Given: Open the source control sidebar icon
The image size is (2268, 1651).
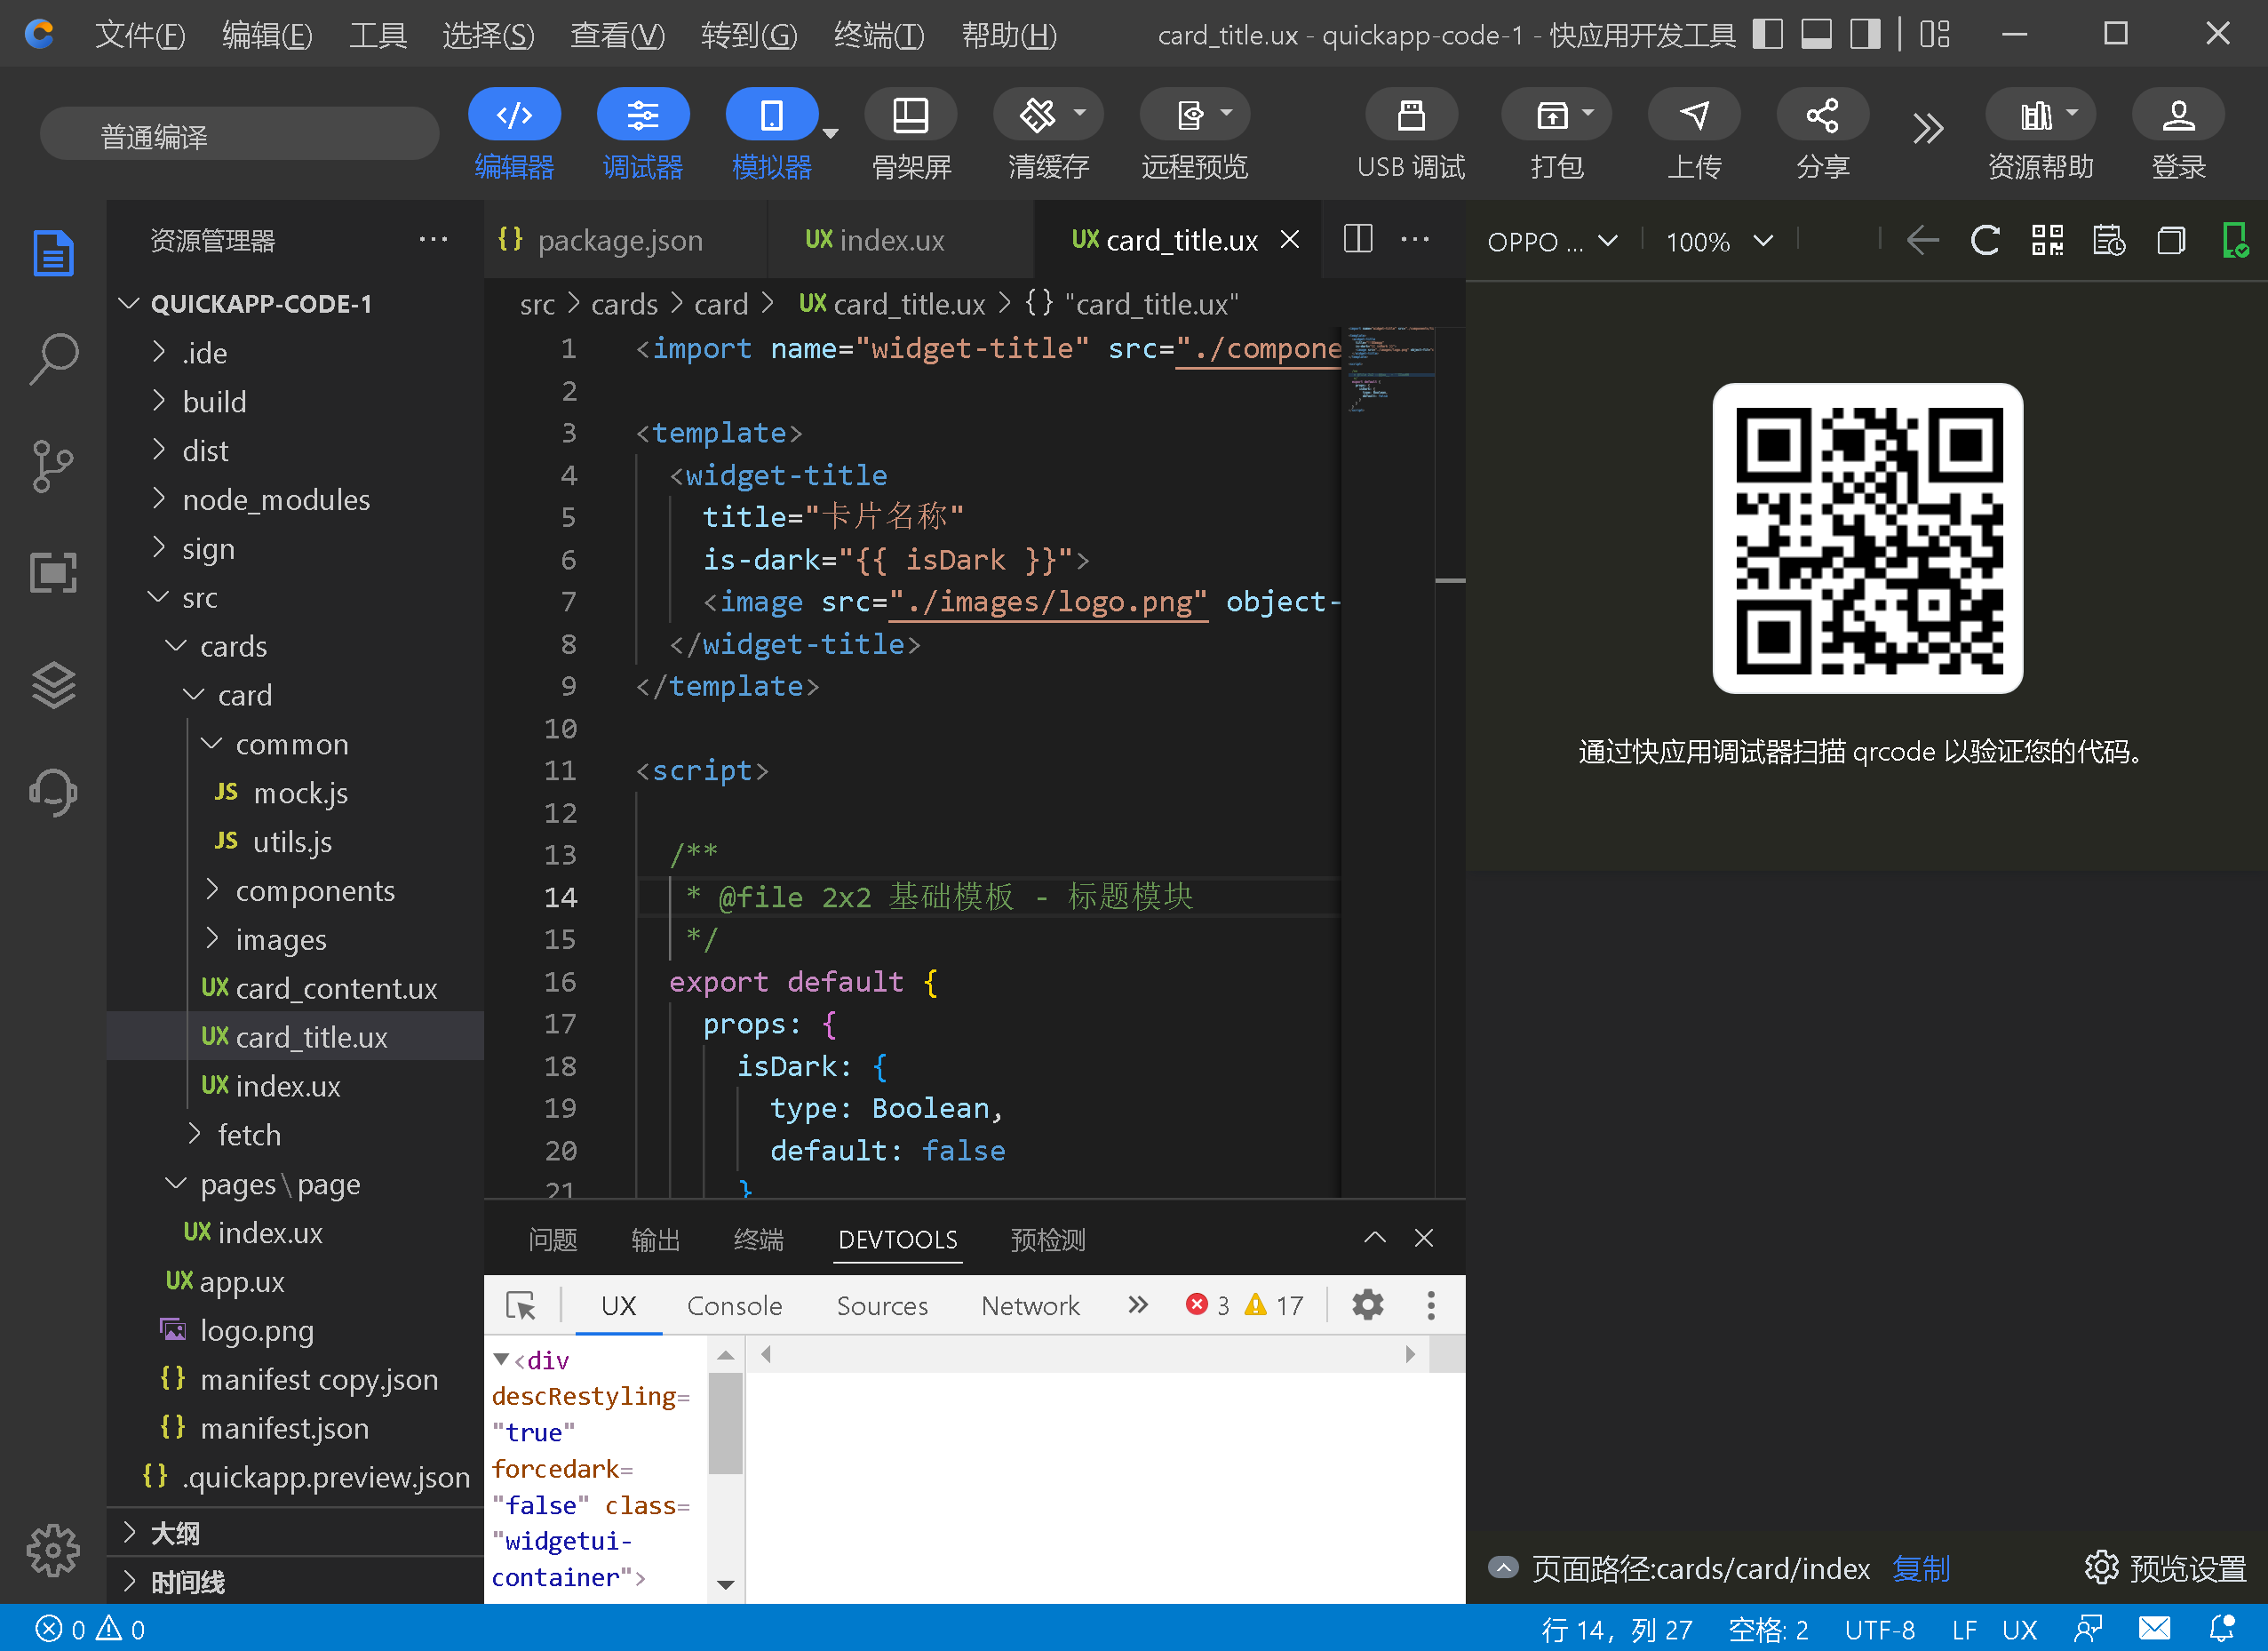Looking at the screenshot, I should (52, 466).
